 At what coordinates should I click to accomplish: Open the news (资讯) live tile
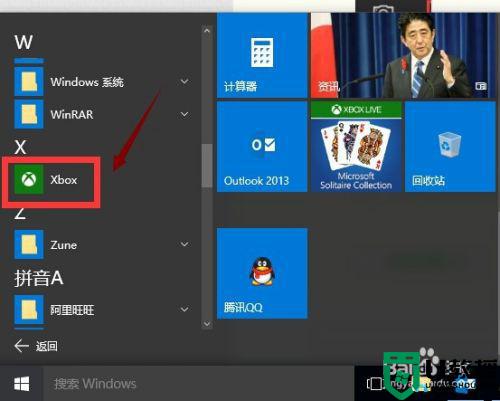click(403, 55)
